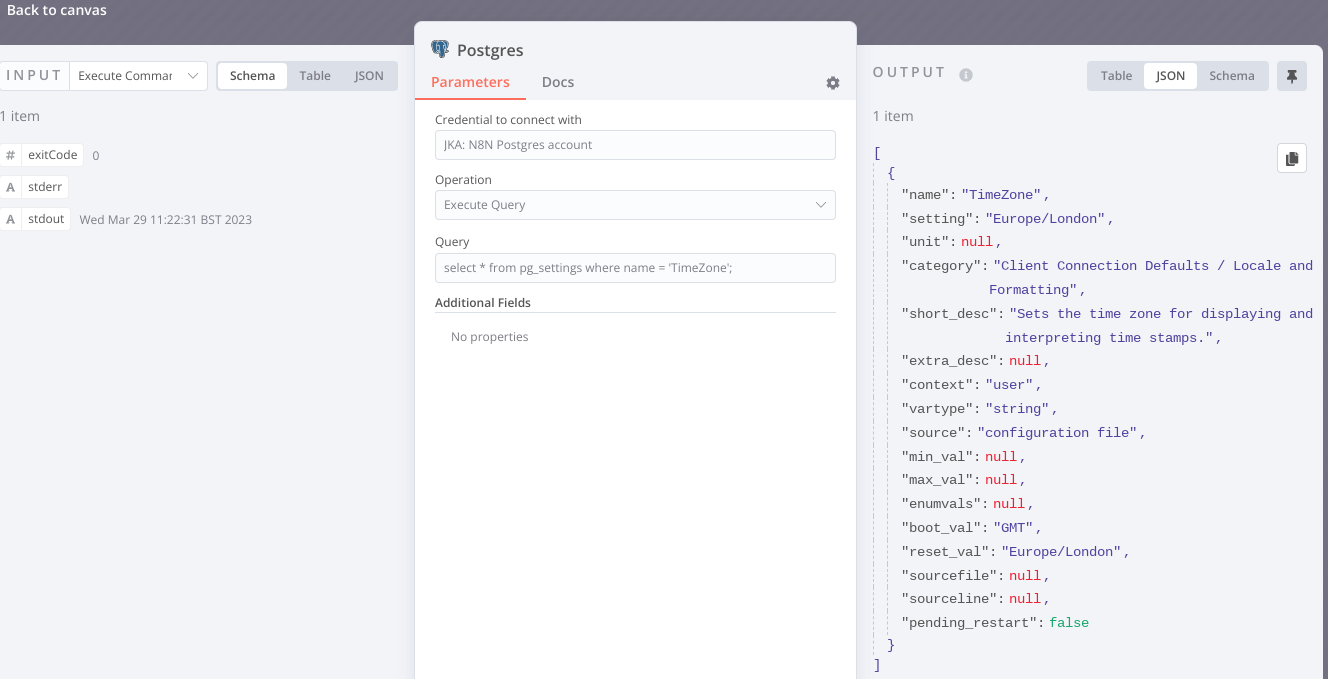The image size is (1328, 679).
Task: Click the "No properties" text
Action: pos(490,337)
